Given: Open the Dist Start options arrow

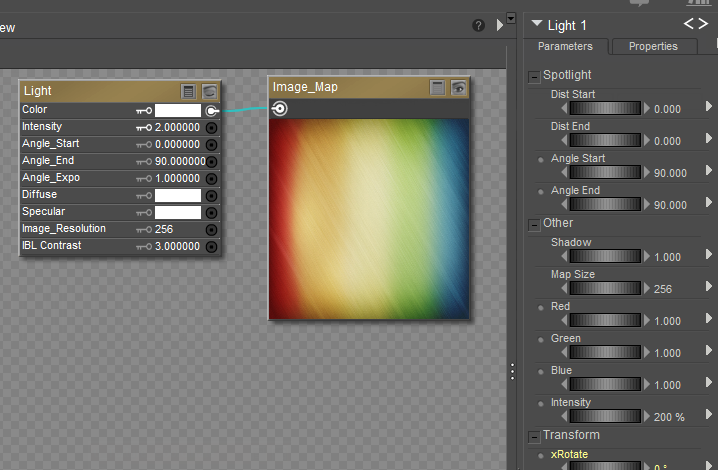Looking at the screenshot, I should (x=709, y=106).
